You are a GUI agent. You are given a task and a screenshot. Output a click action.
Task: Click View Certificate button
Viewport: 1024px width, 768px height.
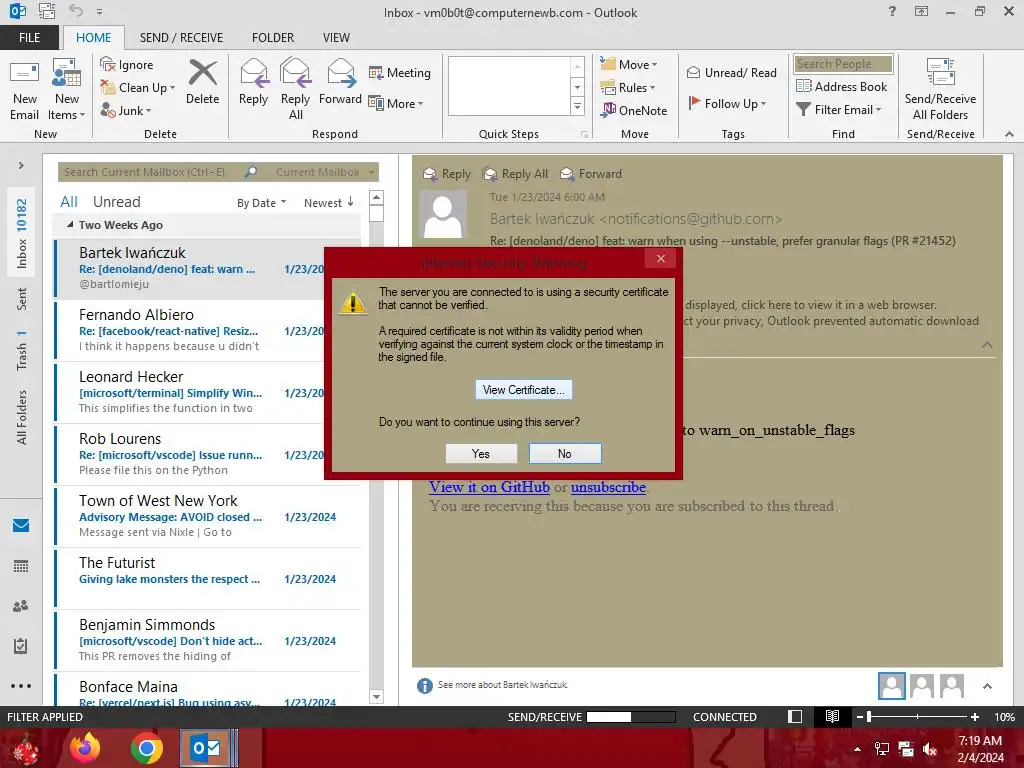coord(524,390)
